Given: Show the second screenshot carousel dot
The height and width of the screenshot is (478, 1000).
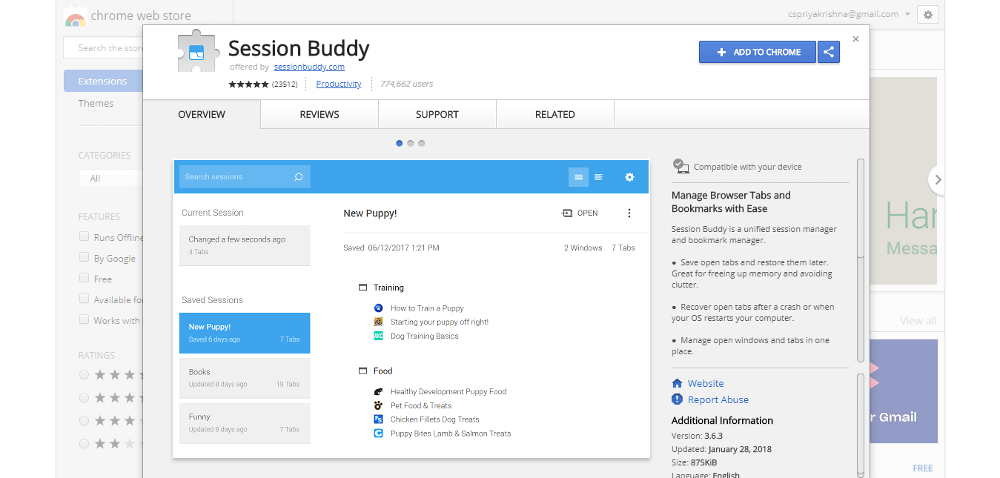Looking at the screenshot, I should pos(410,143).
